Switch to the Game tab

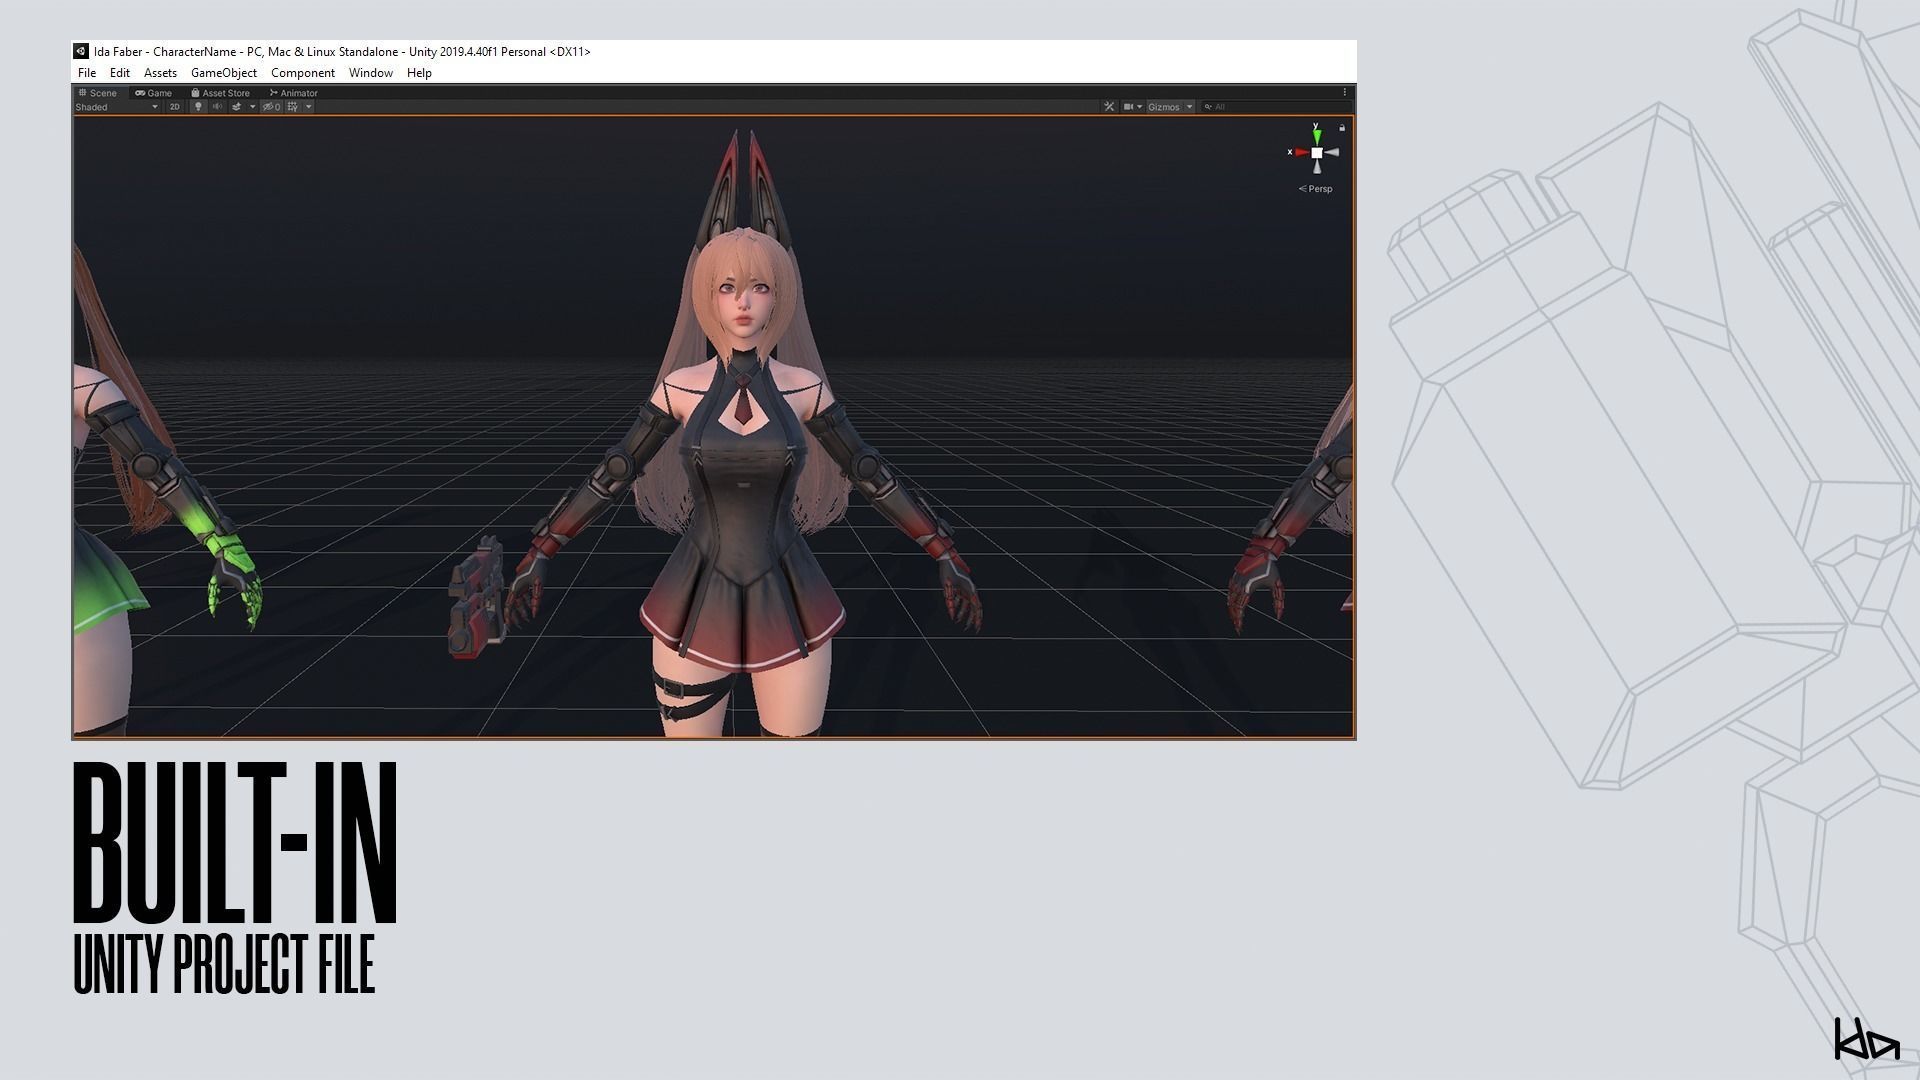[154, 93]
